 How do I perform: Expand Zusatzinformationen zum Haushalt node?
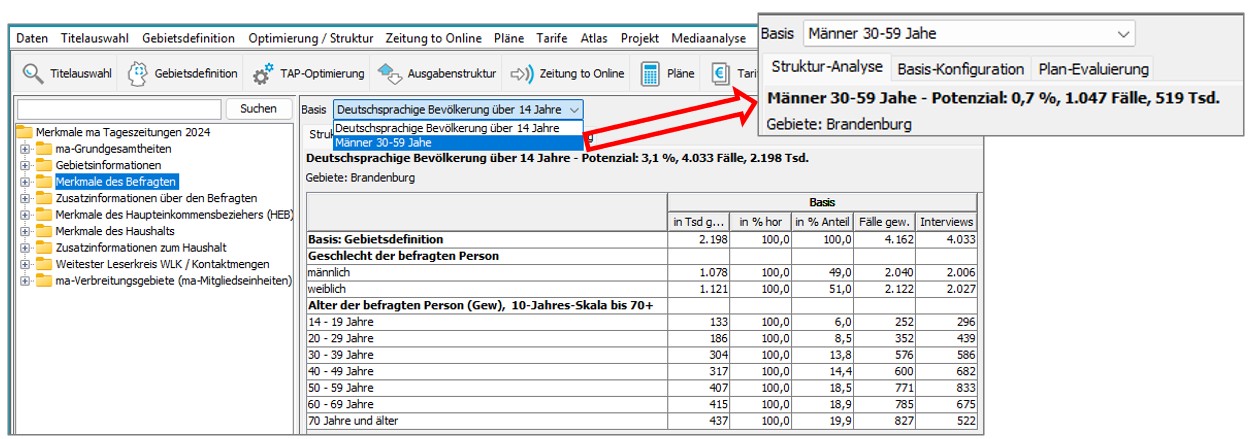pyautogui.click(x=25, y=247)
